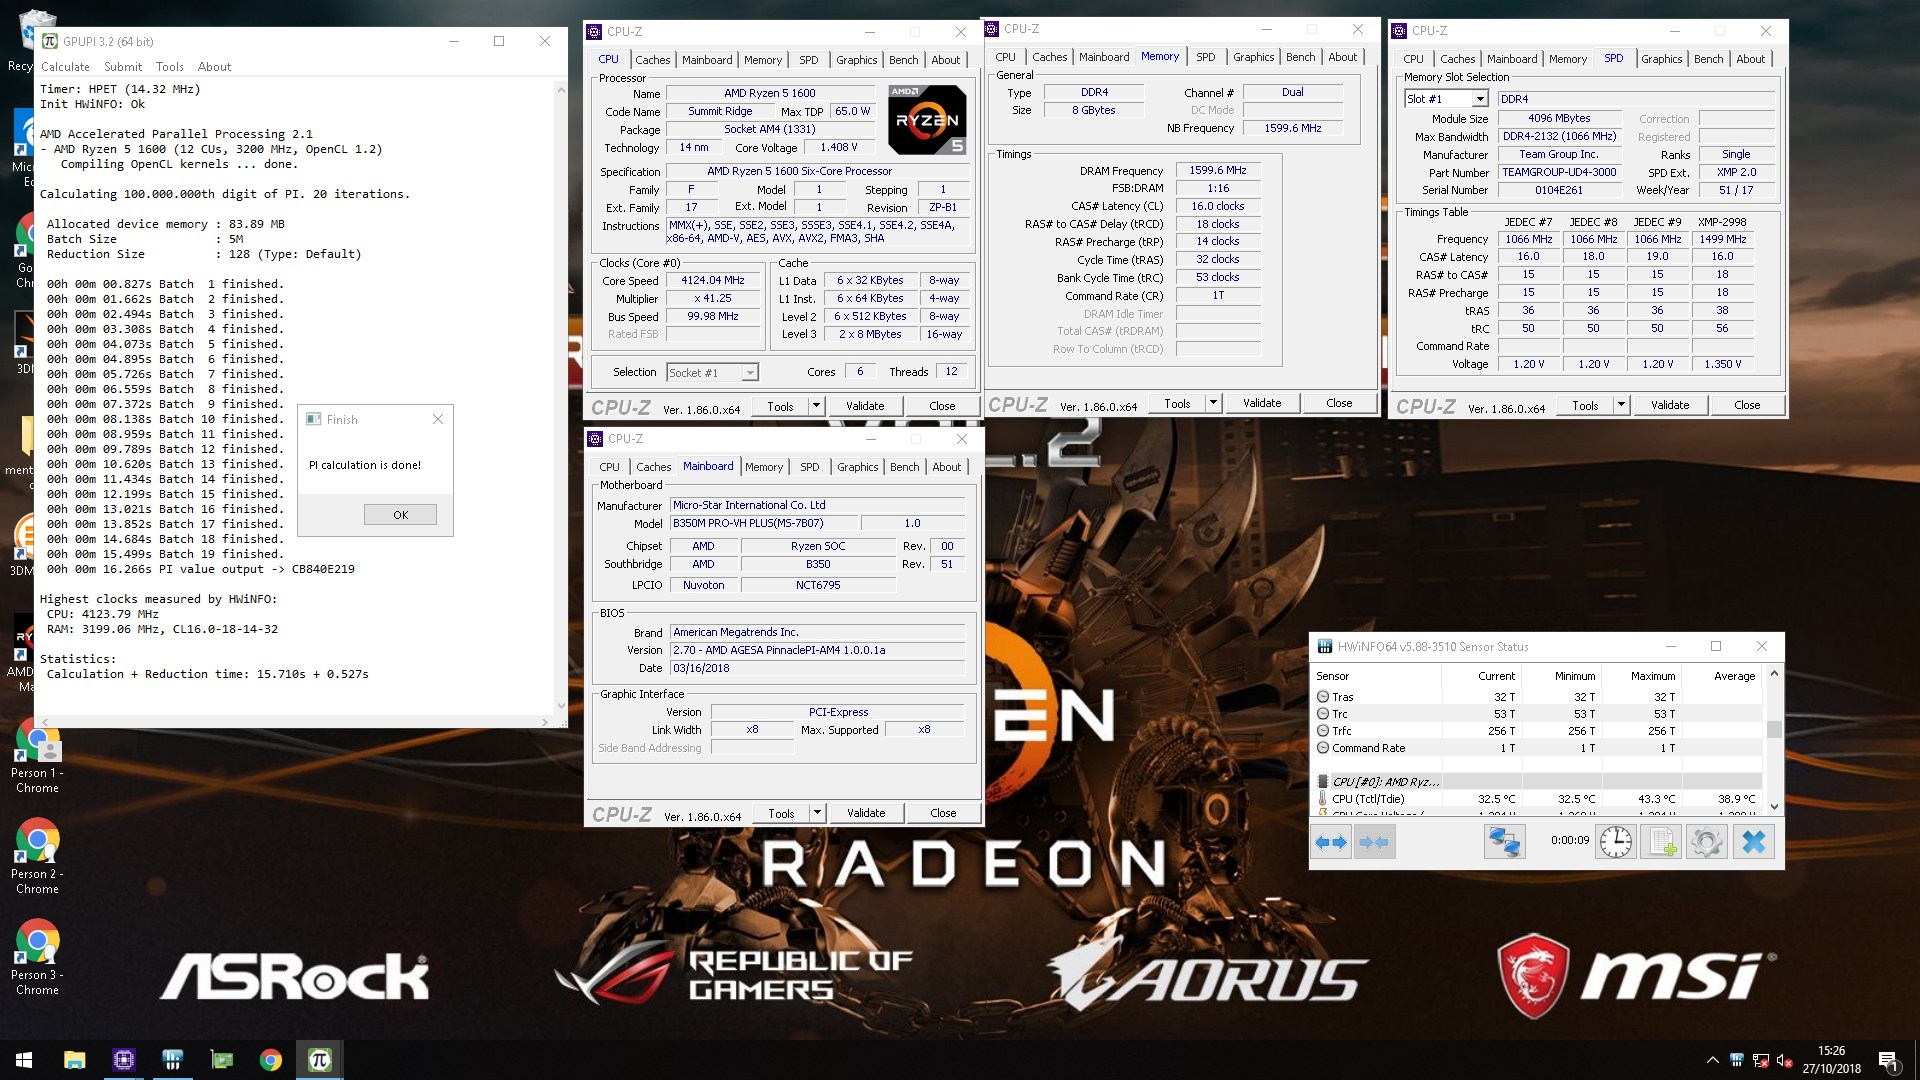Expand Tools arrow in CPU-Z SPD window

pos(1621,405)
